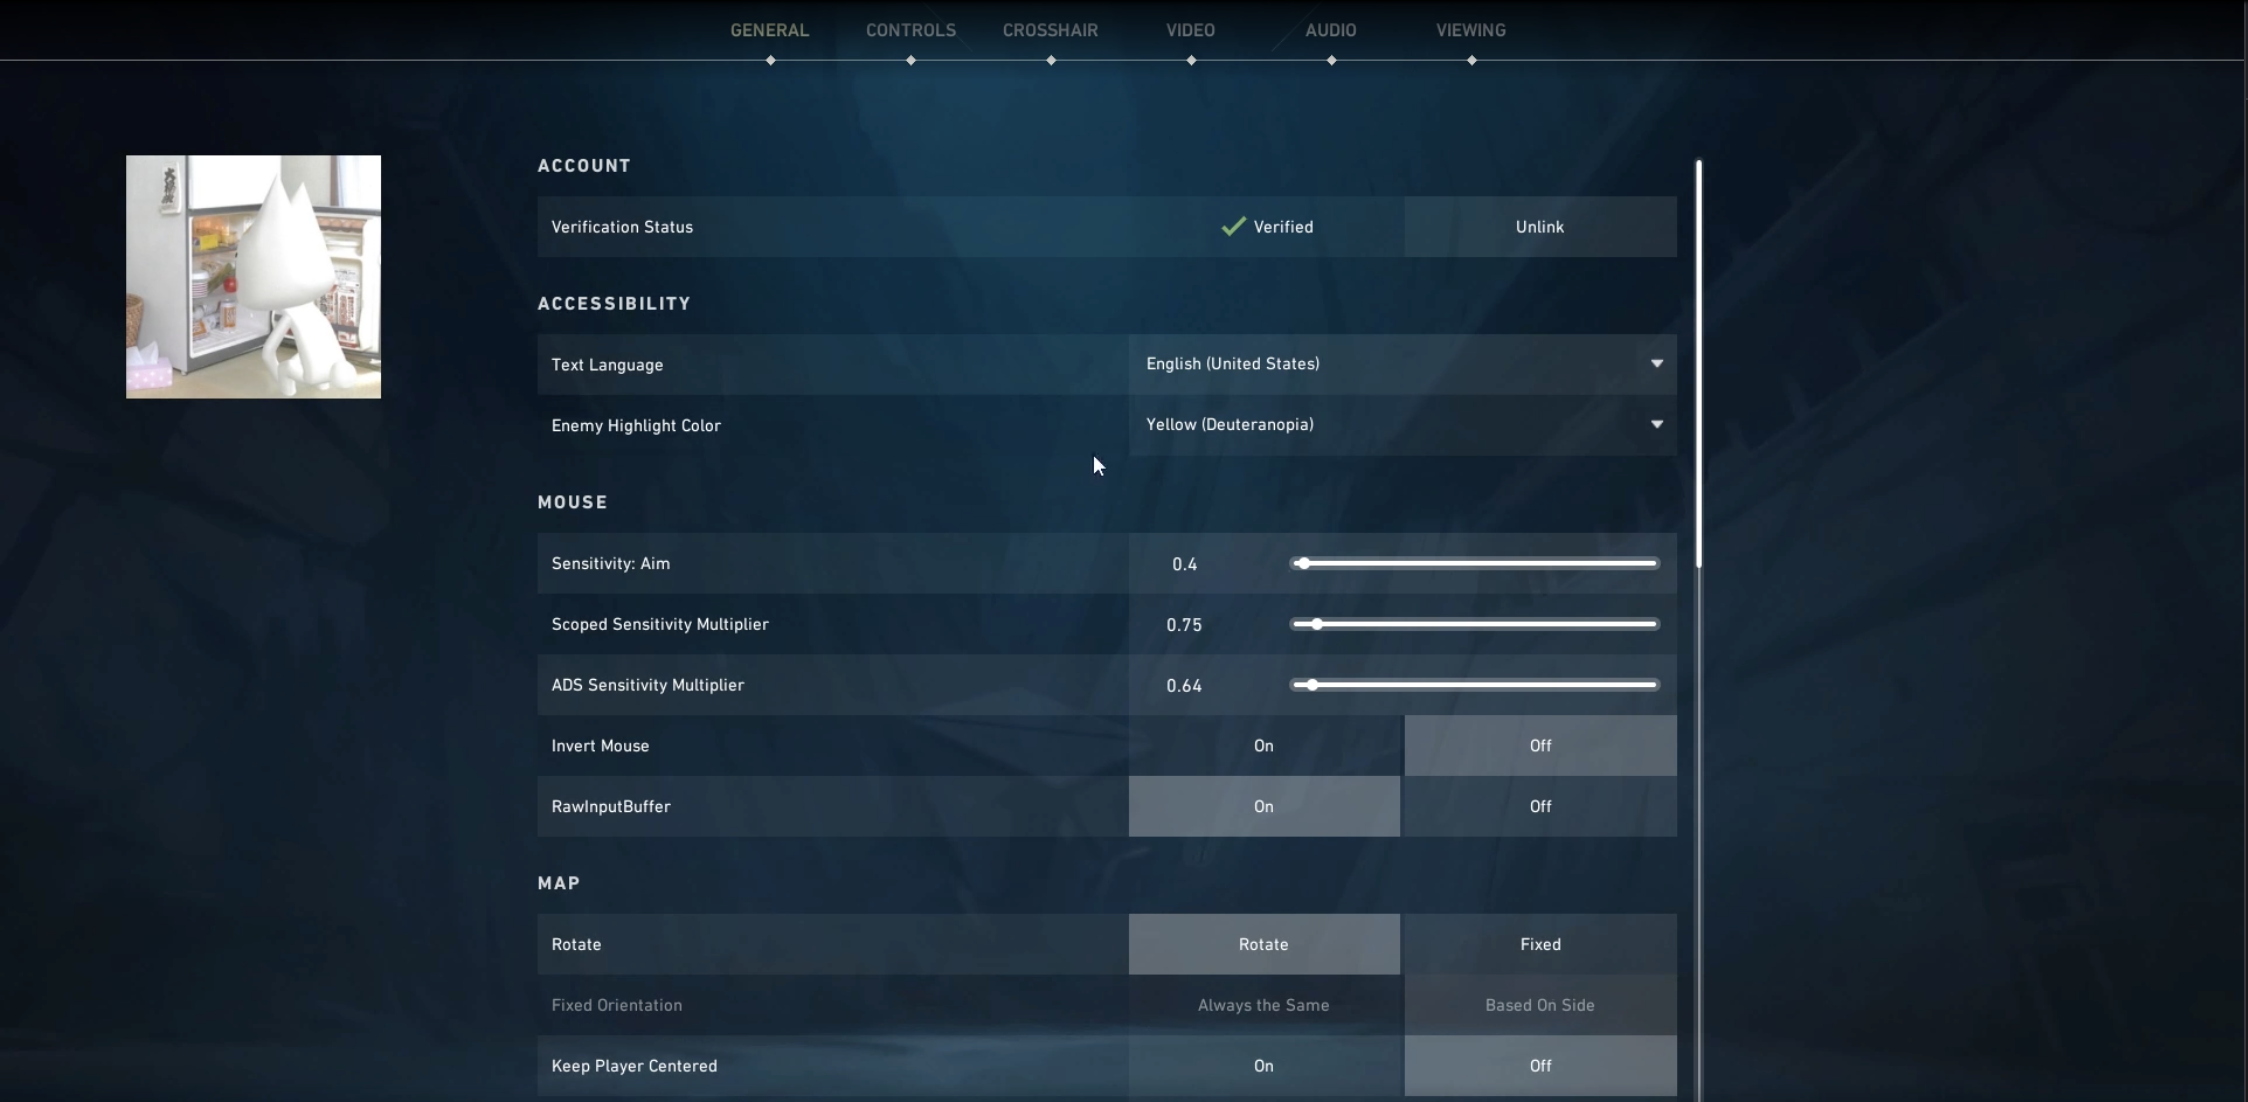Set RawInputBuffer to On
This screenshot has height=1102, width=2248.
[1264, 807]
